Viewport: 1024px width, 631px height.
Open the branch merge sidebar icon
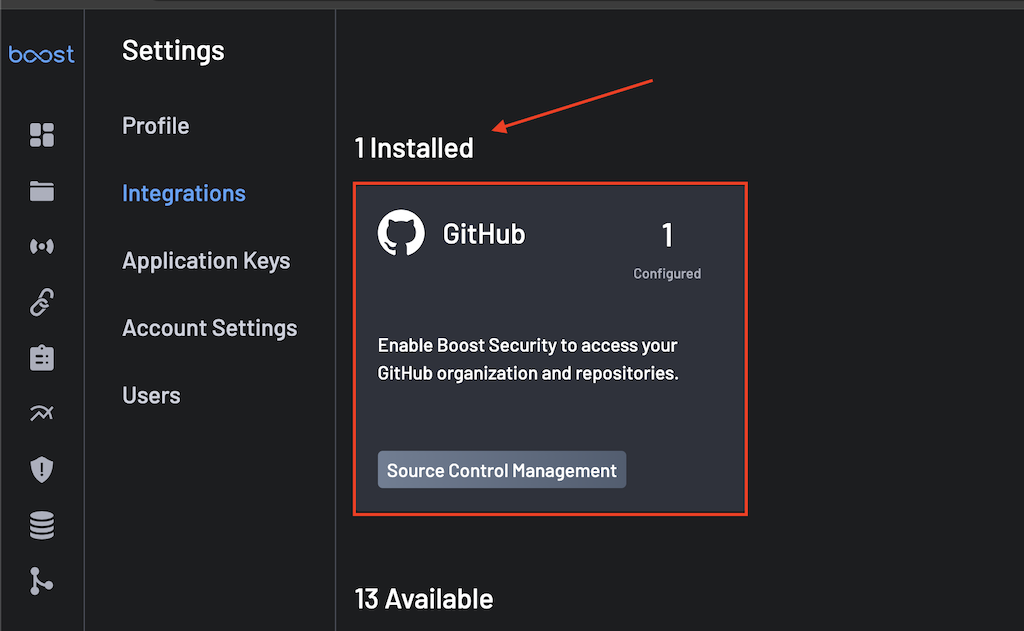40,581
